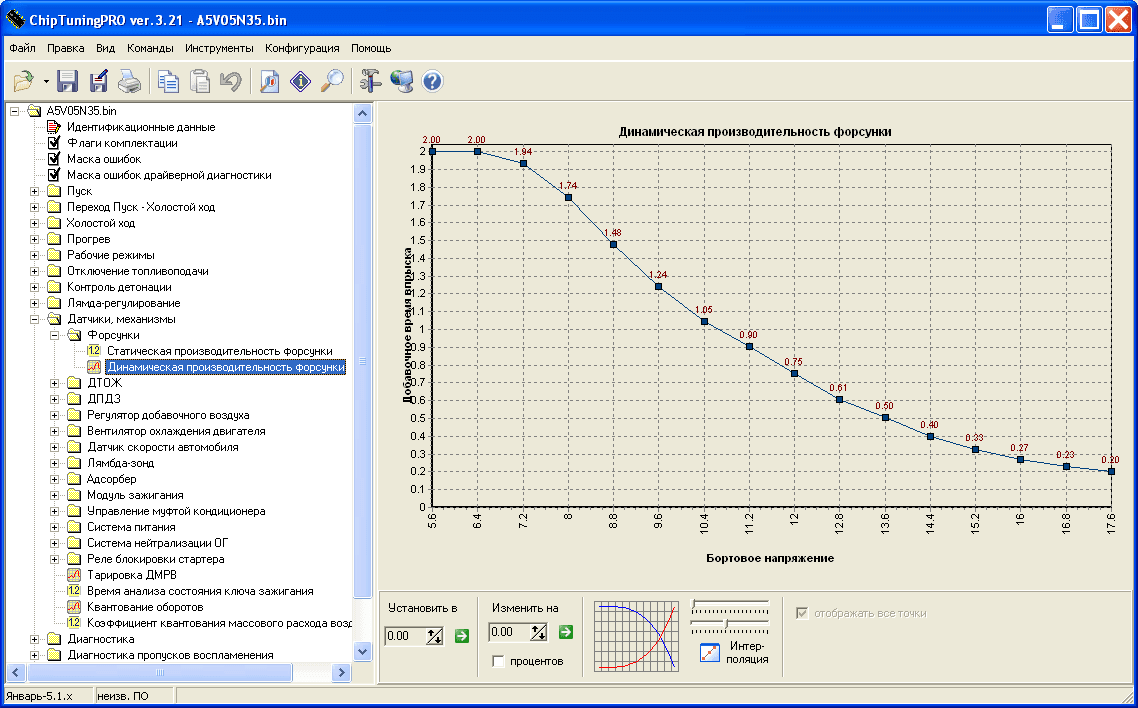Click the Установить в value field

click(405, 635)
